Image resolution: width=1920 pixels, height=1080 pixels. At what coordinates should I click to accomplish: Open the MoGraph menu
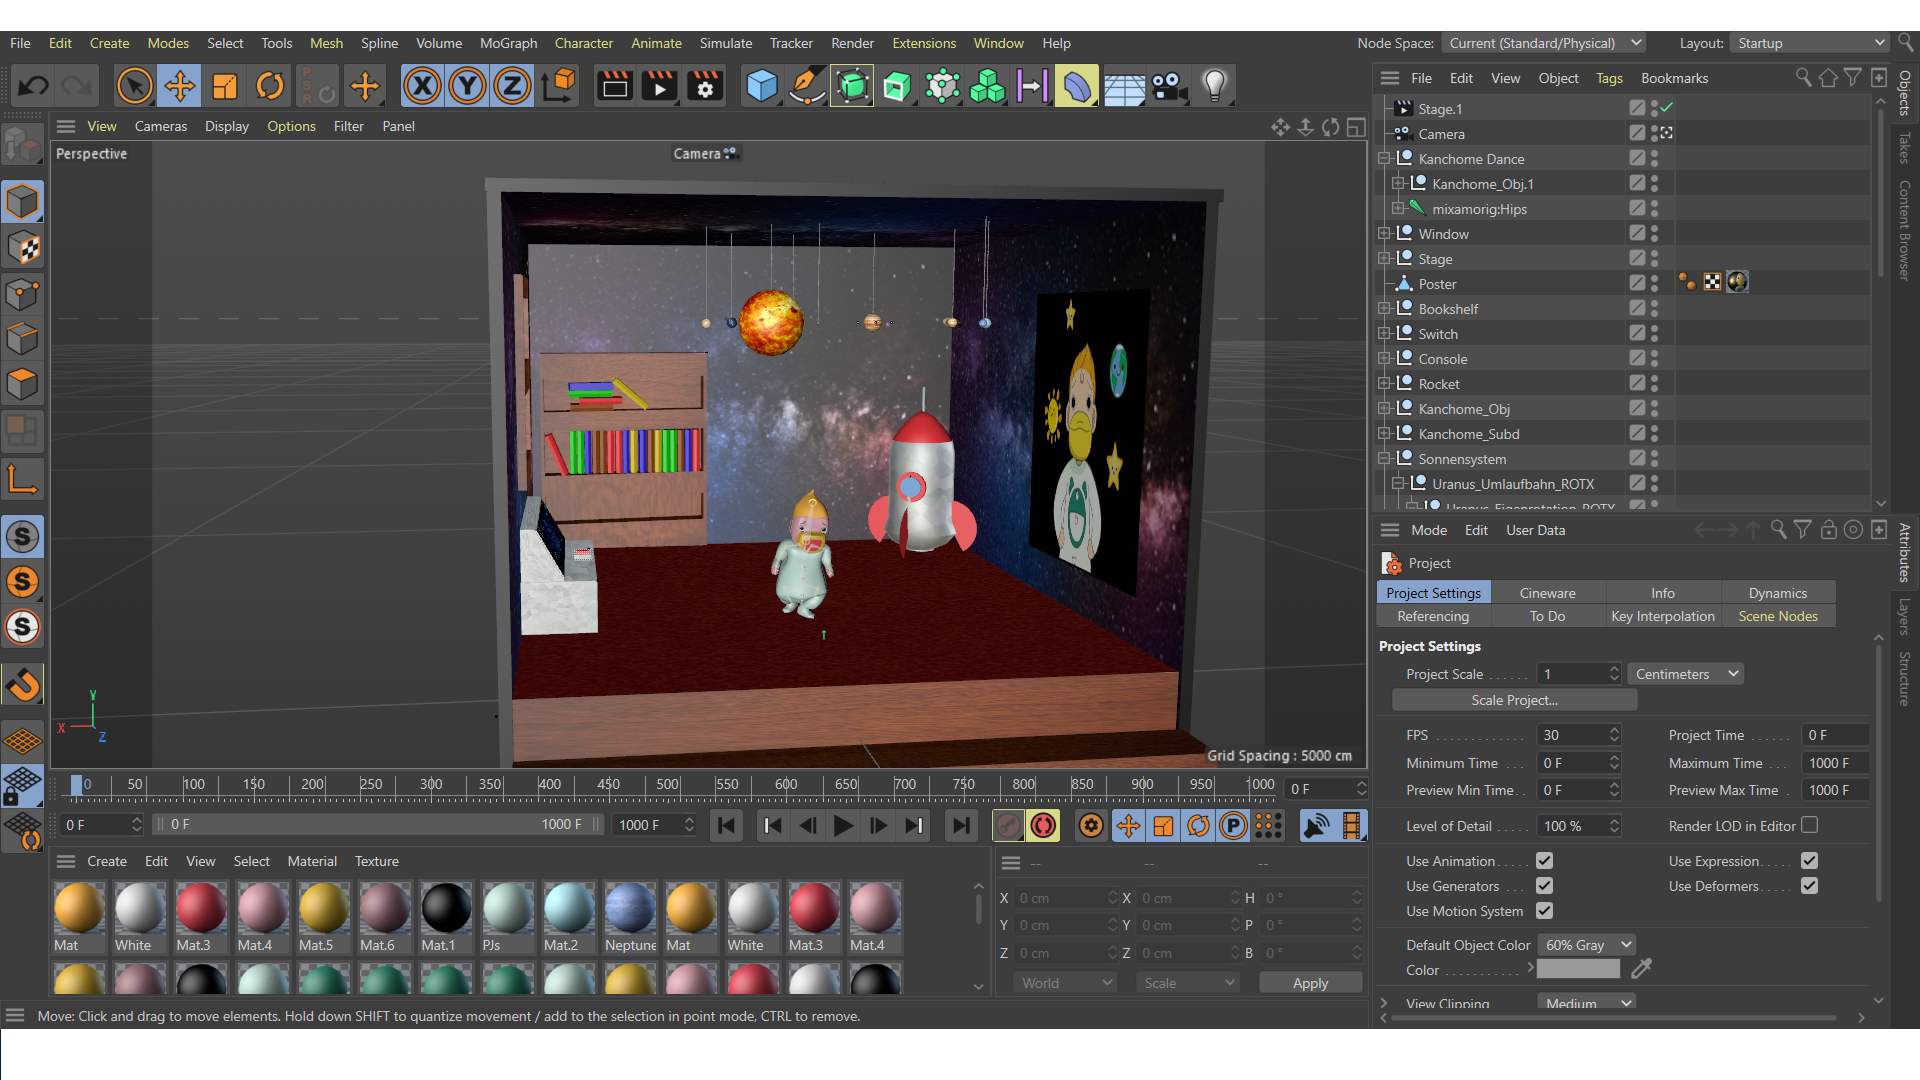coord(508,43)
